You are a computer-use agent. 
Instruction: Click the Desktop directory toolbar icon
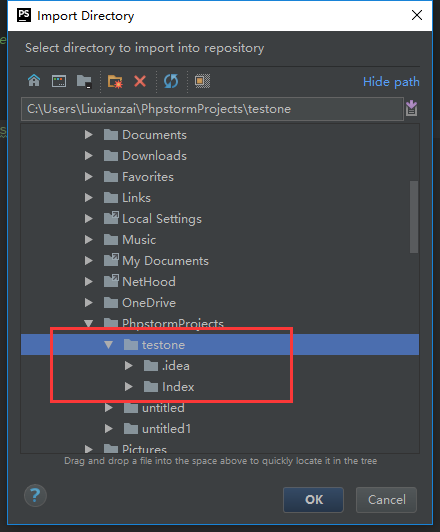[x=59, y=81]
